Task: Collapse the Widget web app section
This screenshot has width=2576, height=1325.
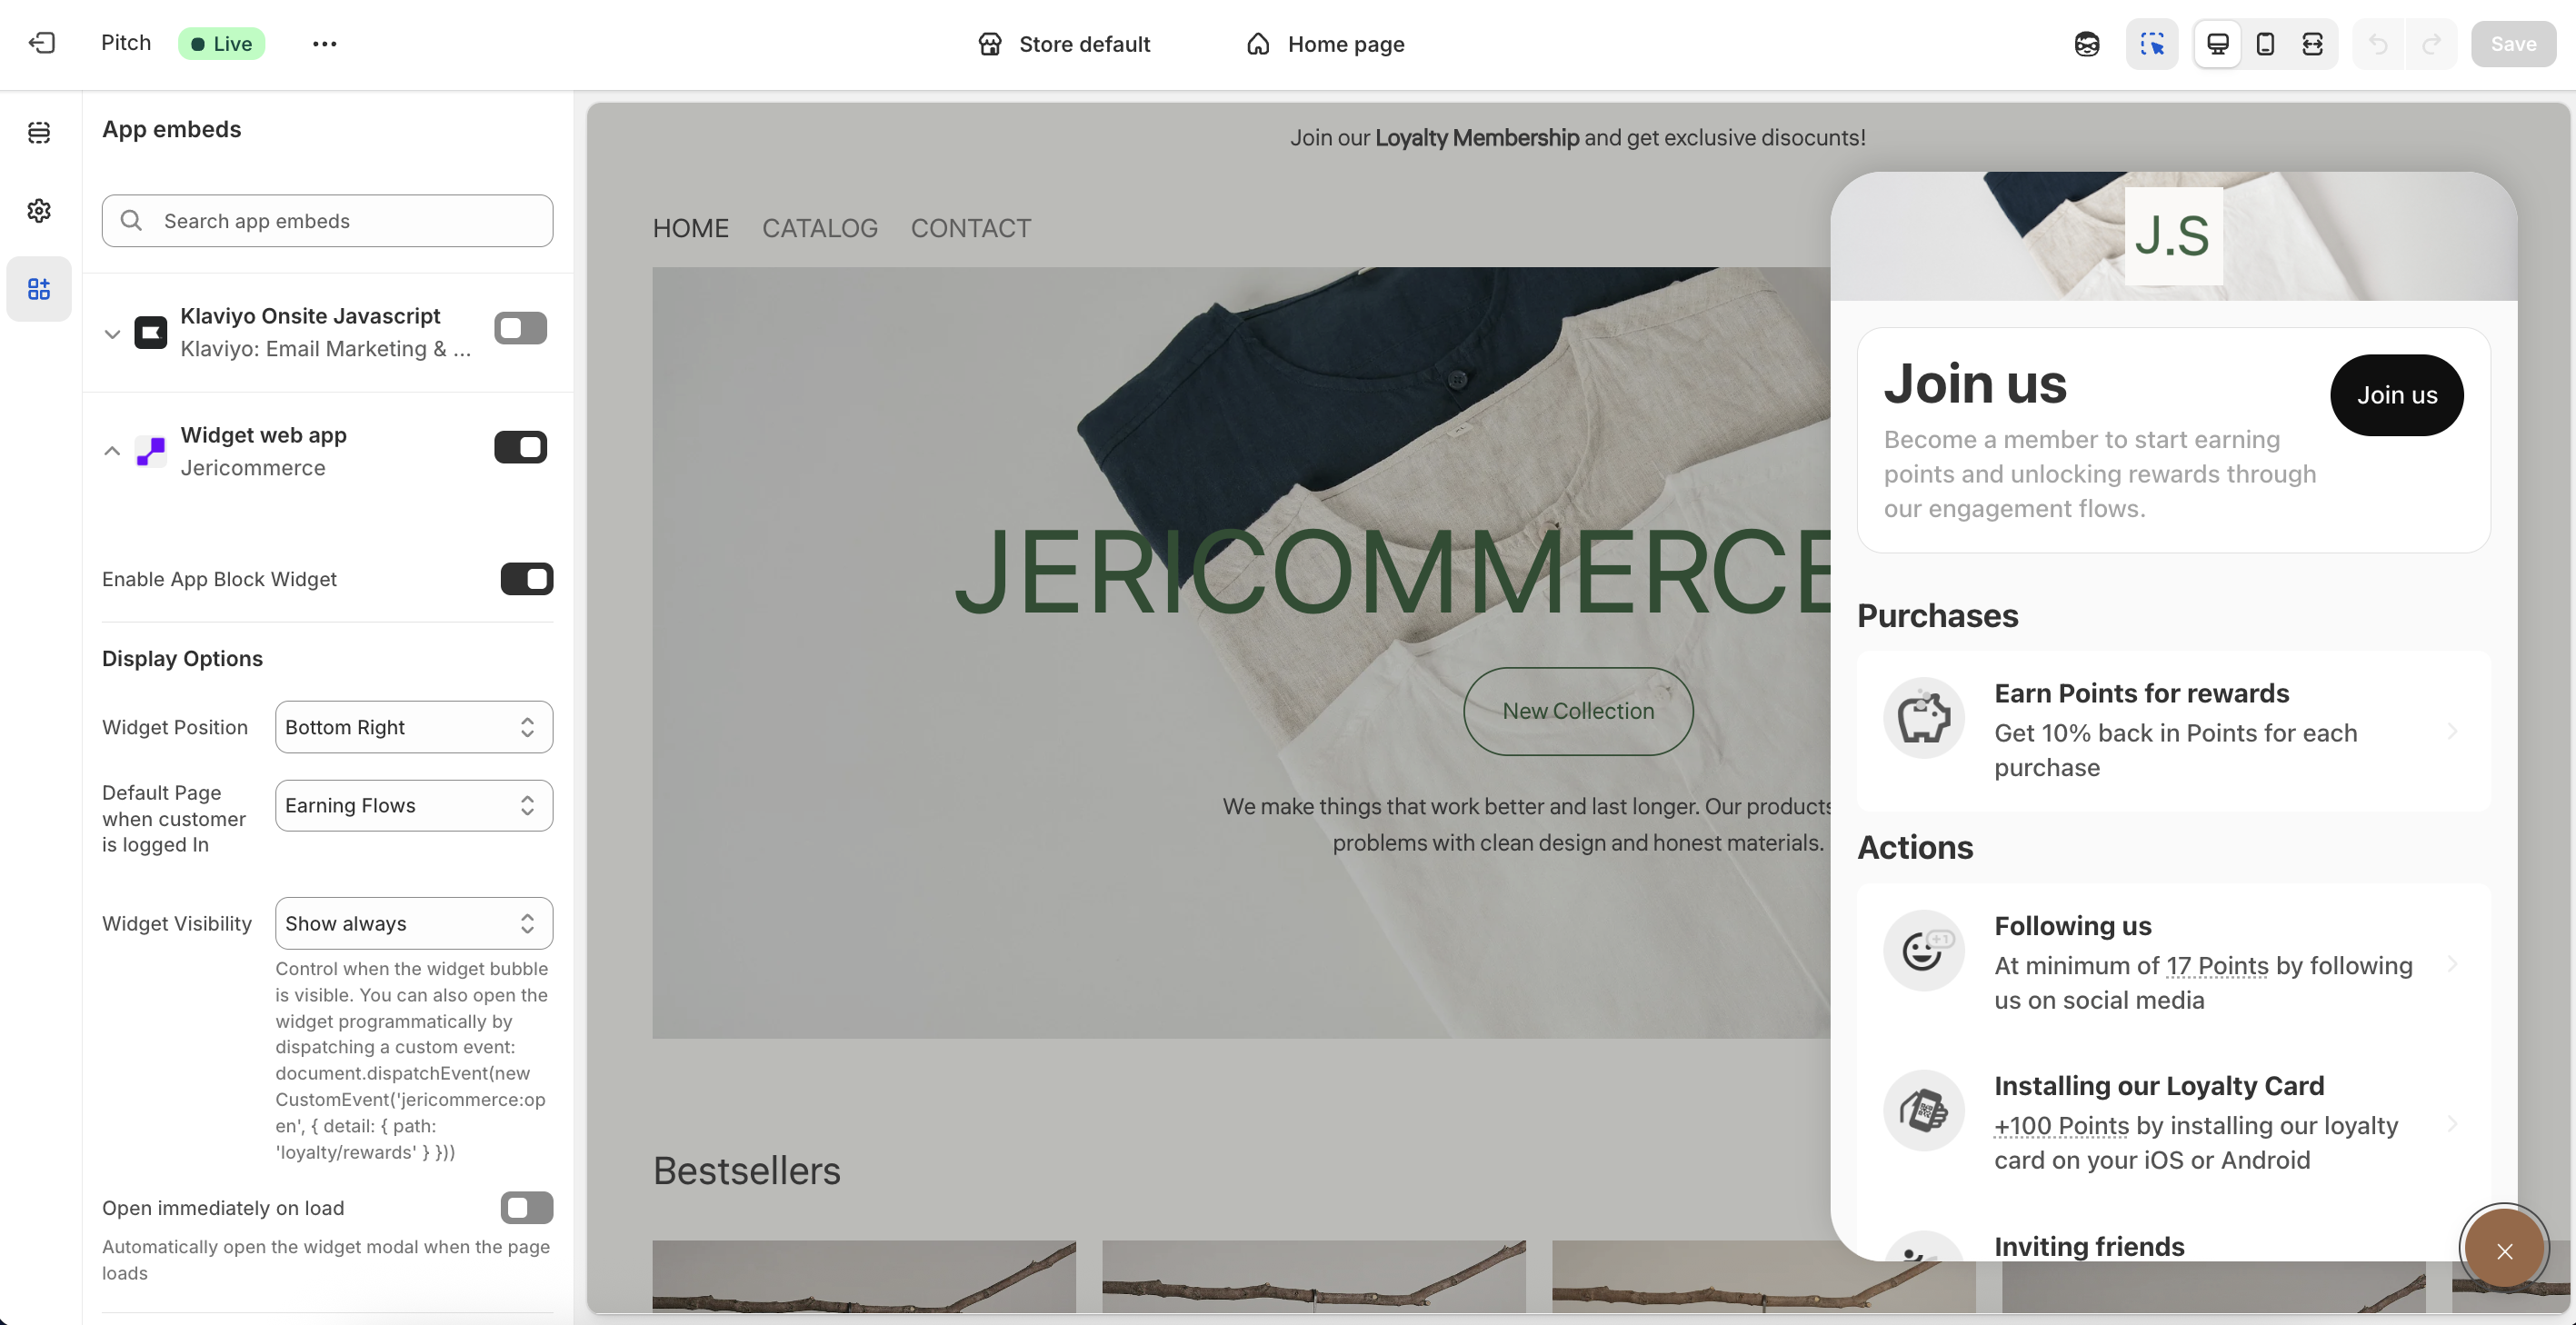Action: (x=112, y=451)
